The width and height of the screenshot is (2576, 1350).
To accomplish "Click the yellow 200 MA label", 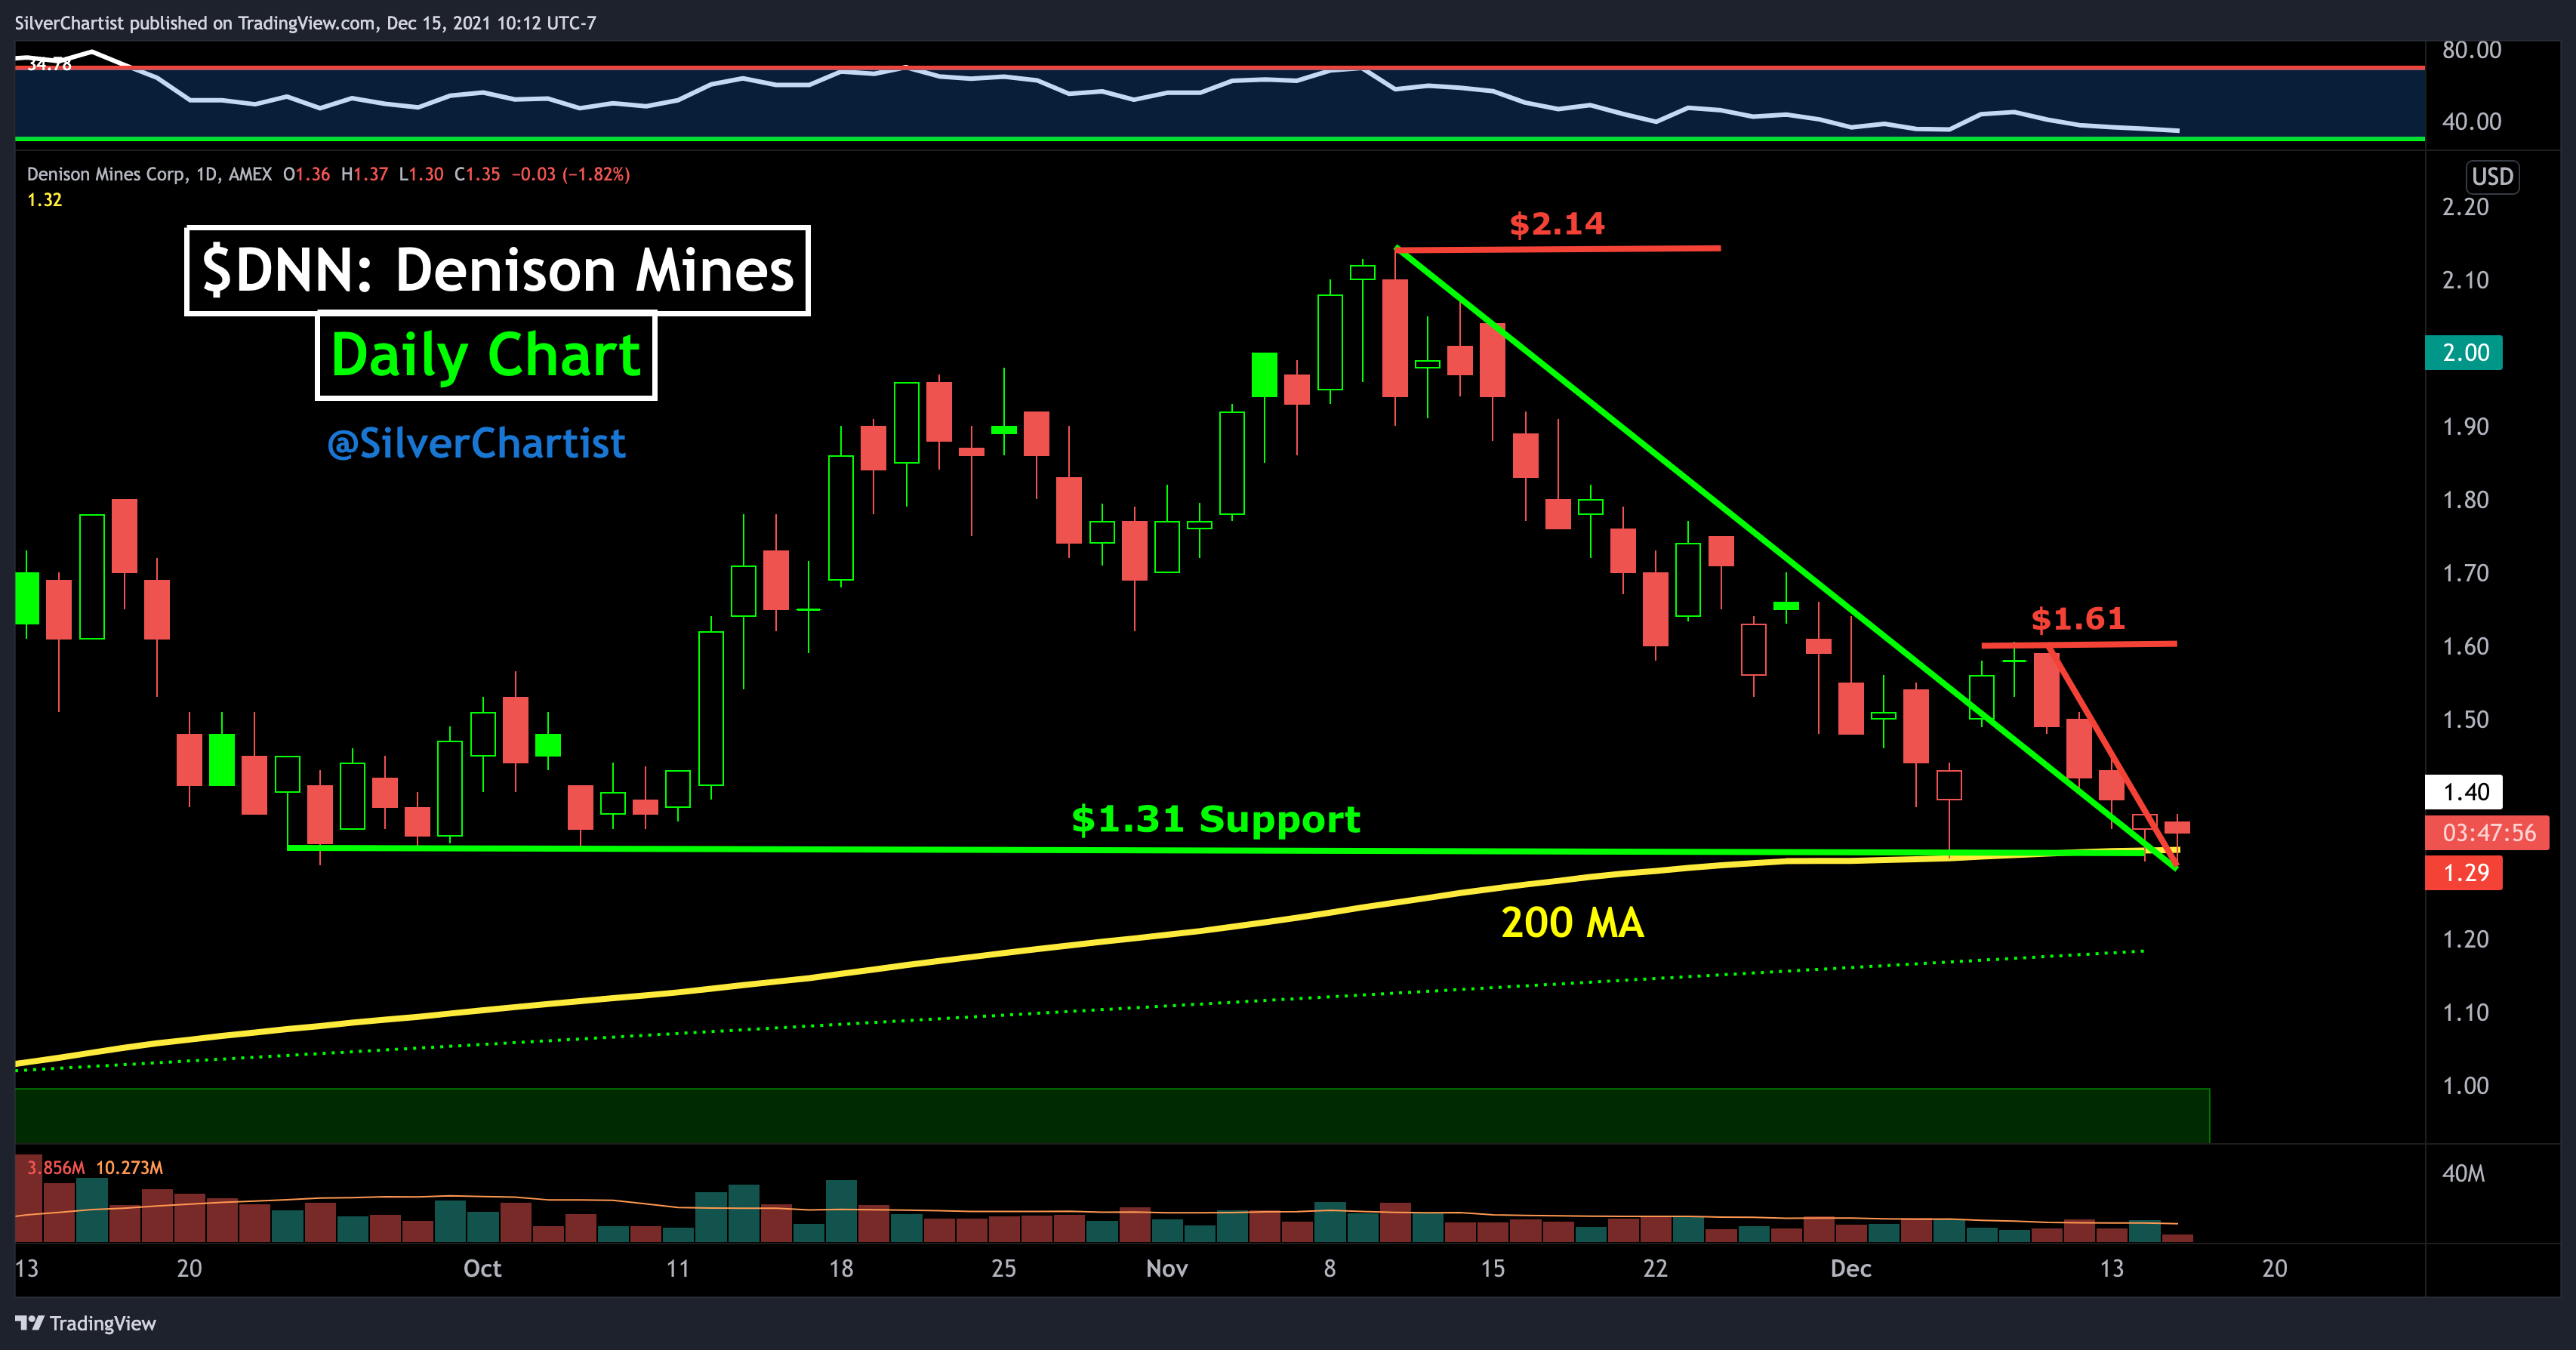I will (x=1572, y=922).
